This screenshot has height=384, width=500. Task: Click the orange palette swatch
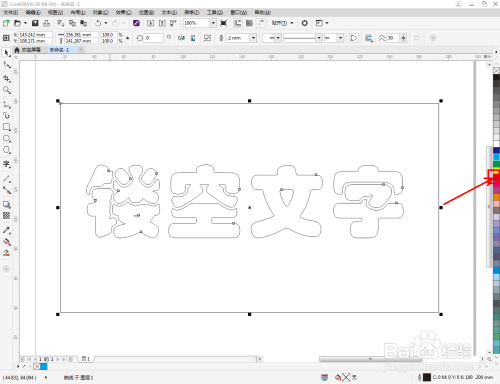(496, 197)
